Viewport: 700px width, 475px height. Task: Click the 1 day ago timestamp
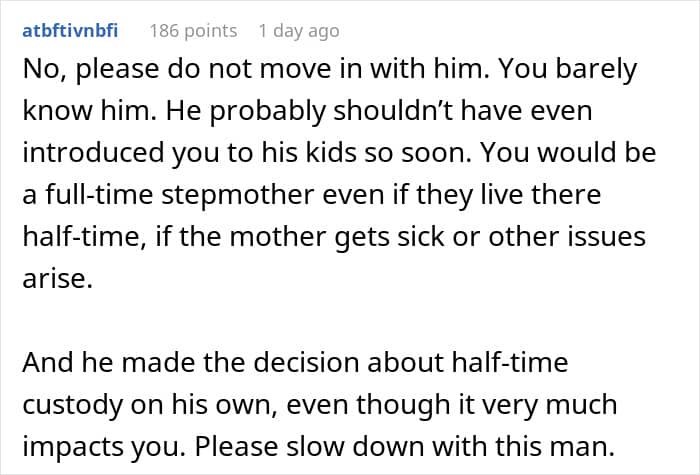[x=299, y=31]
